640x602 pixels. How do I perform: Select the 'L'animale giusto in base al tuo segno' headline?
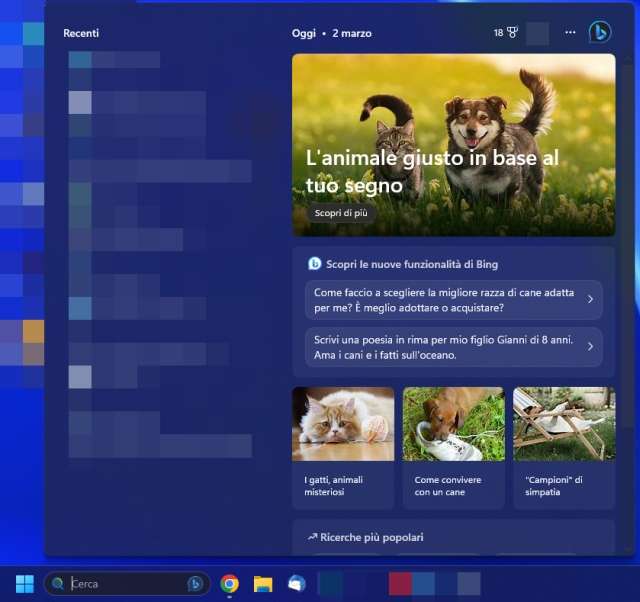432,172
